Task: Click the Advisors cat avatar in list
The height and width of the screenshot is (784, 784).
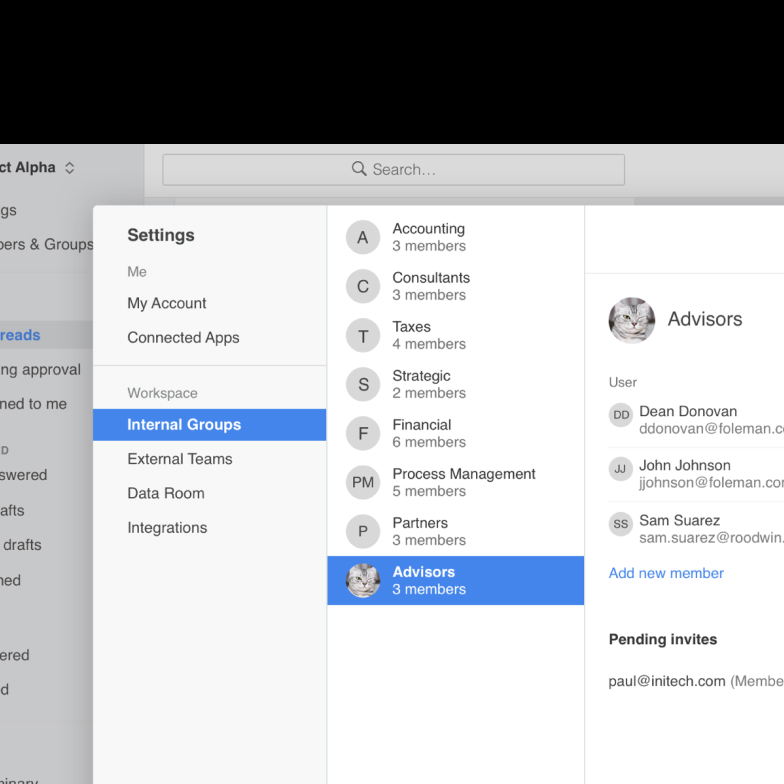Action: pos(363,581)
